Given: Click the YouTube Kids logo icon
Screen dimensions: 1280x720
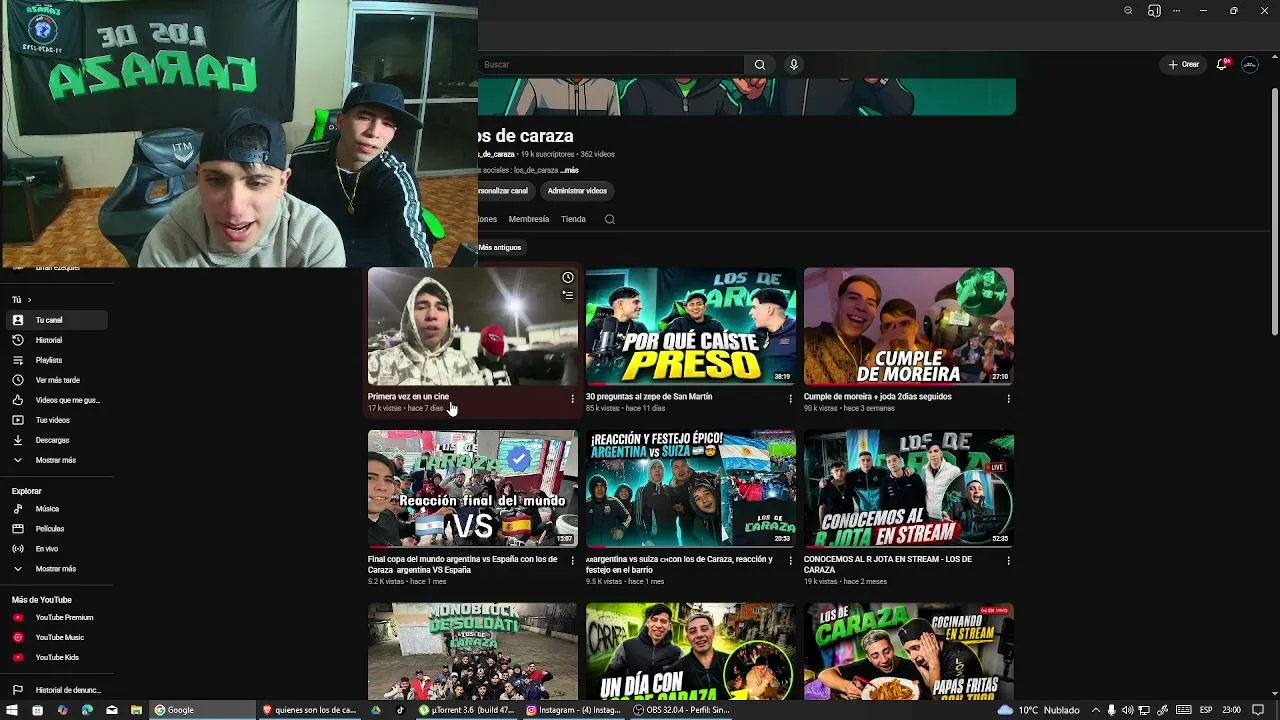Looking at the screenshot, I should click(x=17, y=657).
